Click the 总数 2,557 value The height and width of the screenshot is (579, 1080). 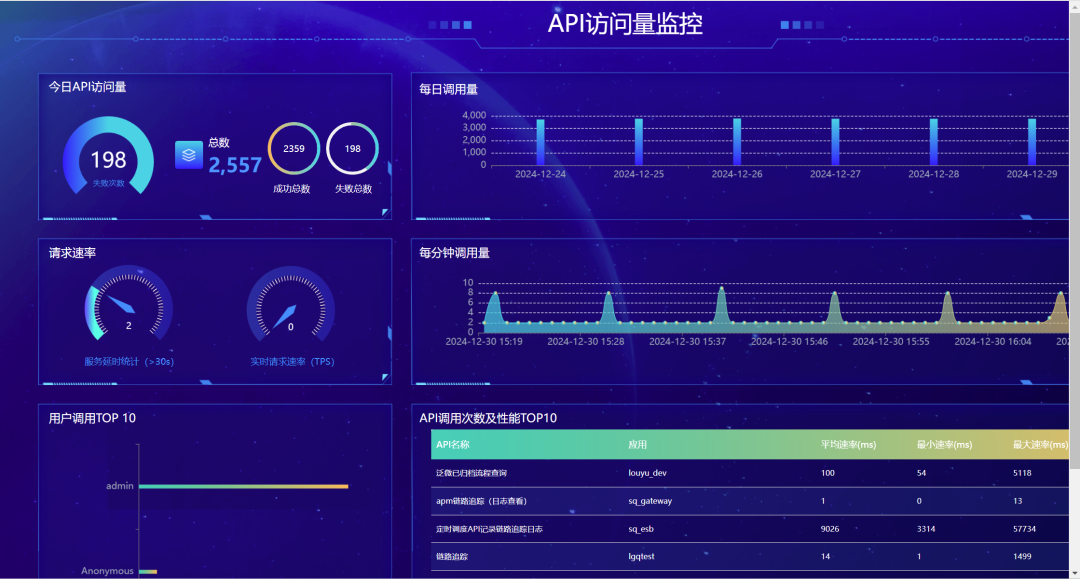point(235,166)
